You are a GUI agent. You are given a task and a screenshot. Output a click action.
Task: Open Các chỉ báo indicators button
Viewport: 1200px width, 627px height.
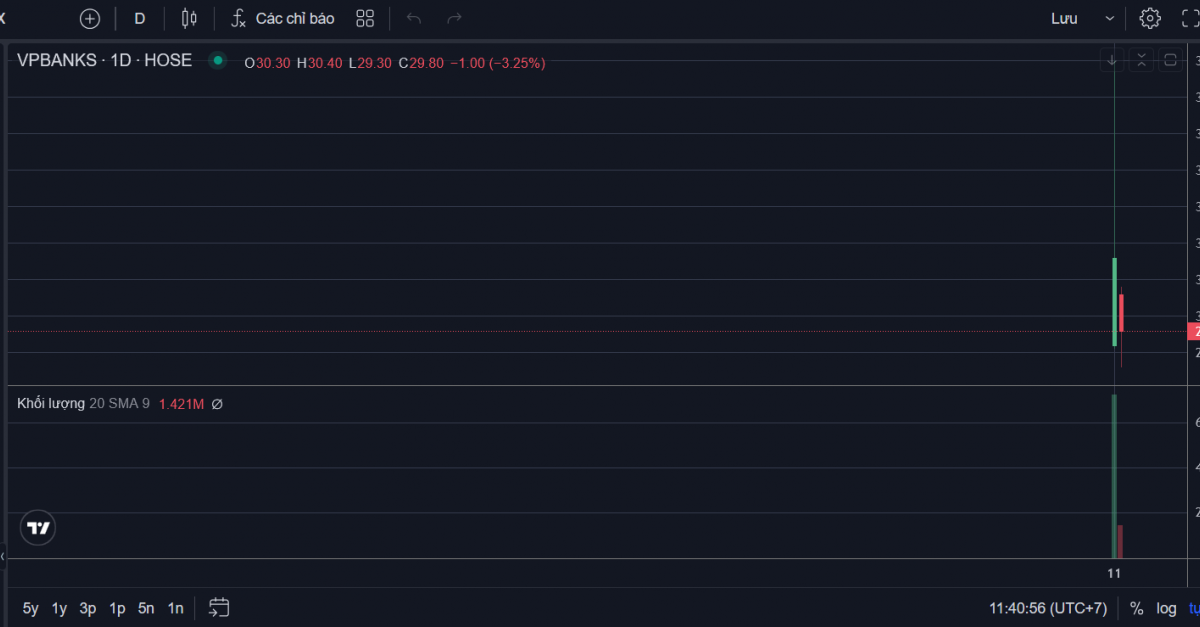pos(283,18)
